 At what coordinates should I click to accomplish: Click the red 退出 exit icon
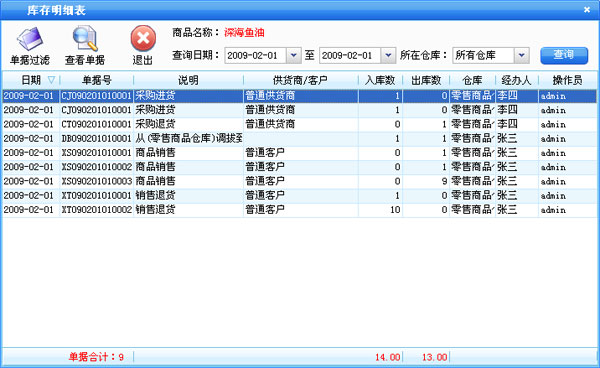click(x=143, y=38)
